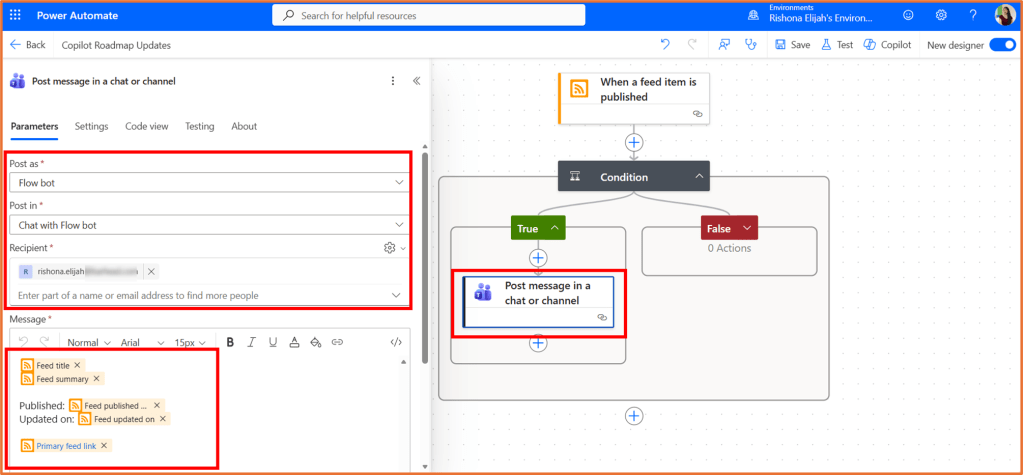Toggle underline formatting in message editor
Screen dimensions: 1023x475
click(x=273, y=342)
